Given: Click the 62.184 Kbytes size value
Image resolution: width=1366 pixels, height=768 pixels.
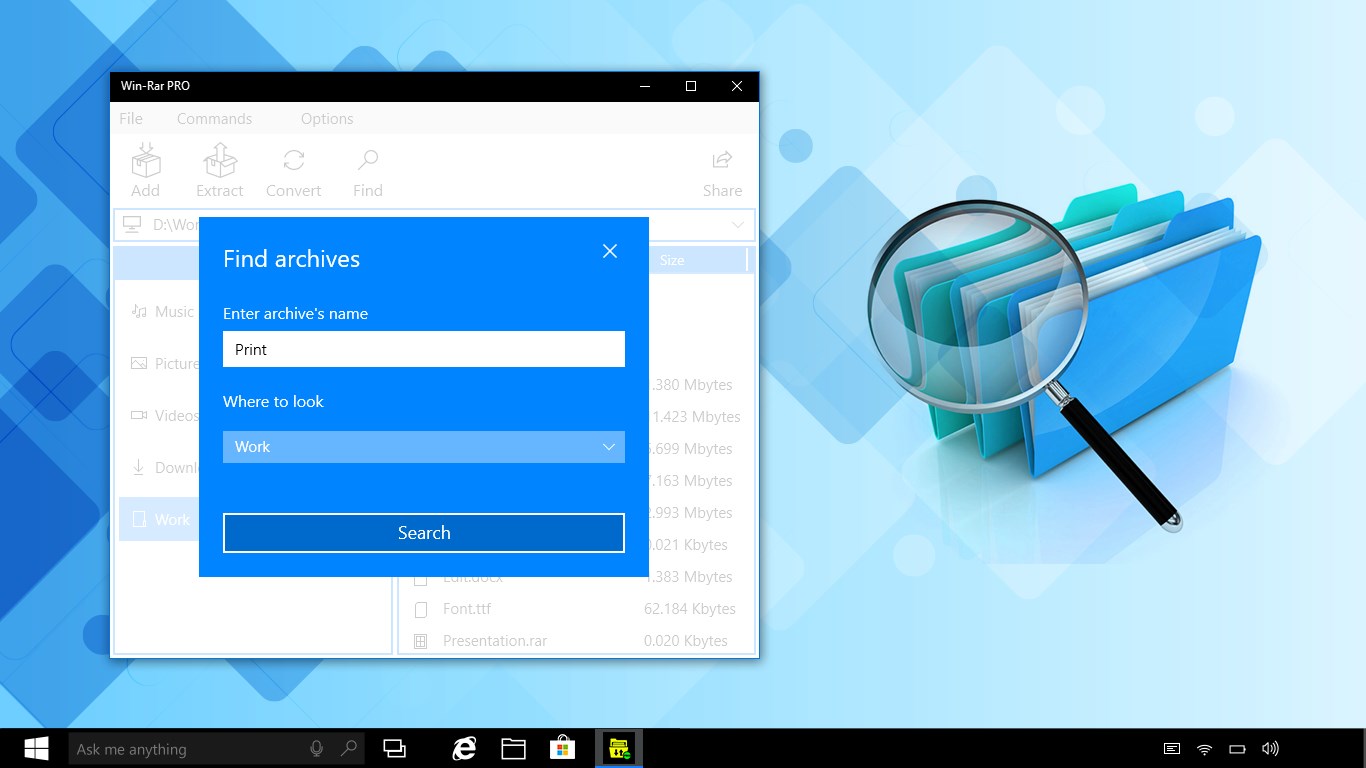Looking at the screenshot, I should (690, 609).
